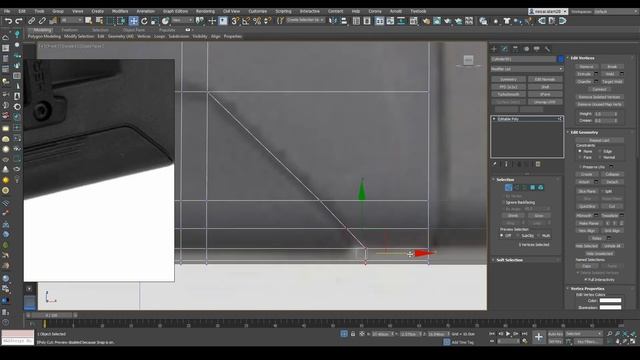Click the Remove Isolated Vertices button
Image resolution: width=640 pixels, height=360 pixels.
click(x=599, y=97)
